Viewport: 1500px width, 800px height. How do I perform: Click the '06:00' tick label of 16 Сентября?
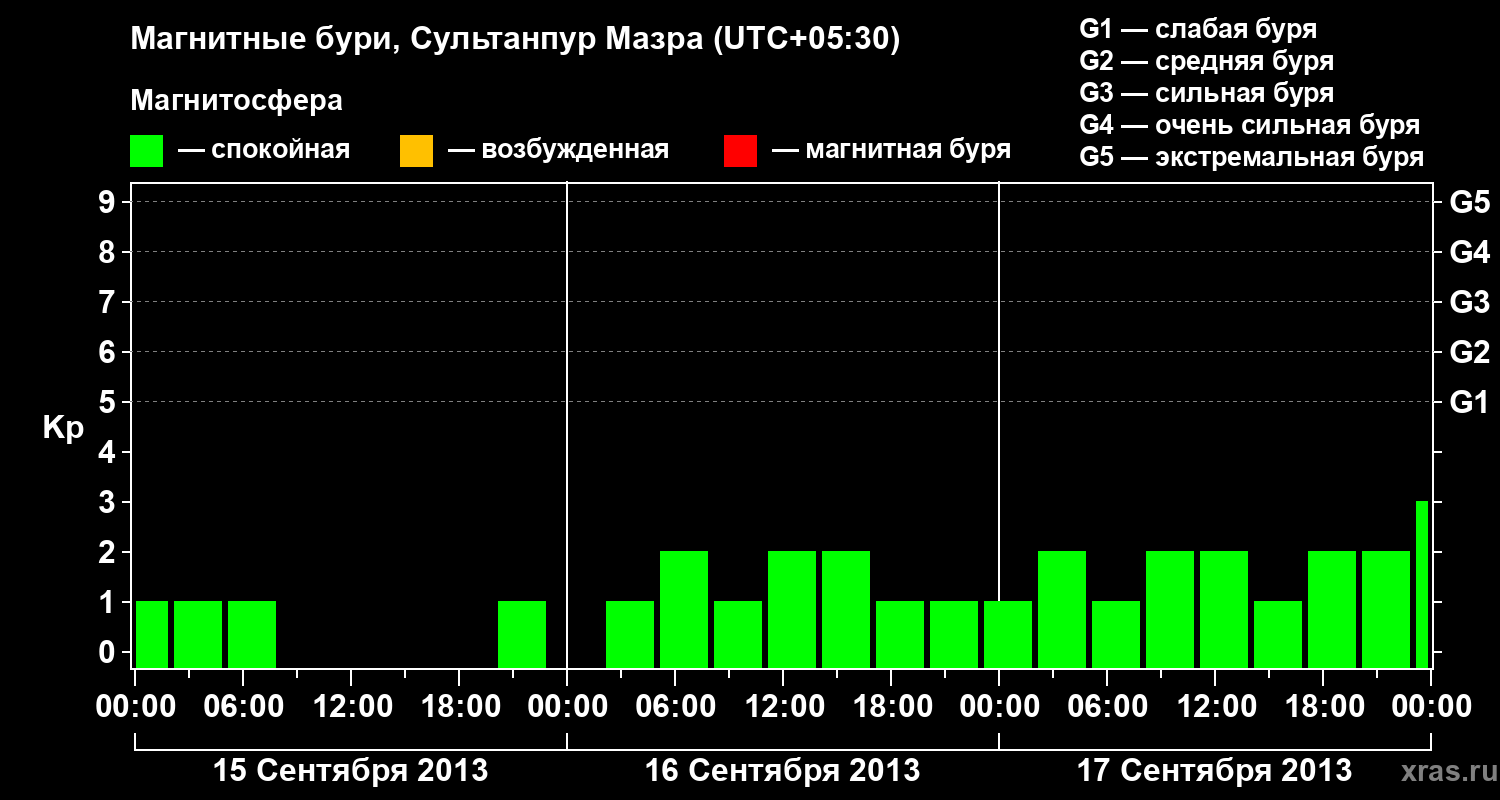pyautogui.click(x=675, y=707)
